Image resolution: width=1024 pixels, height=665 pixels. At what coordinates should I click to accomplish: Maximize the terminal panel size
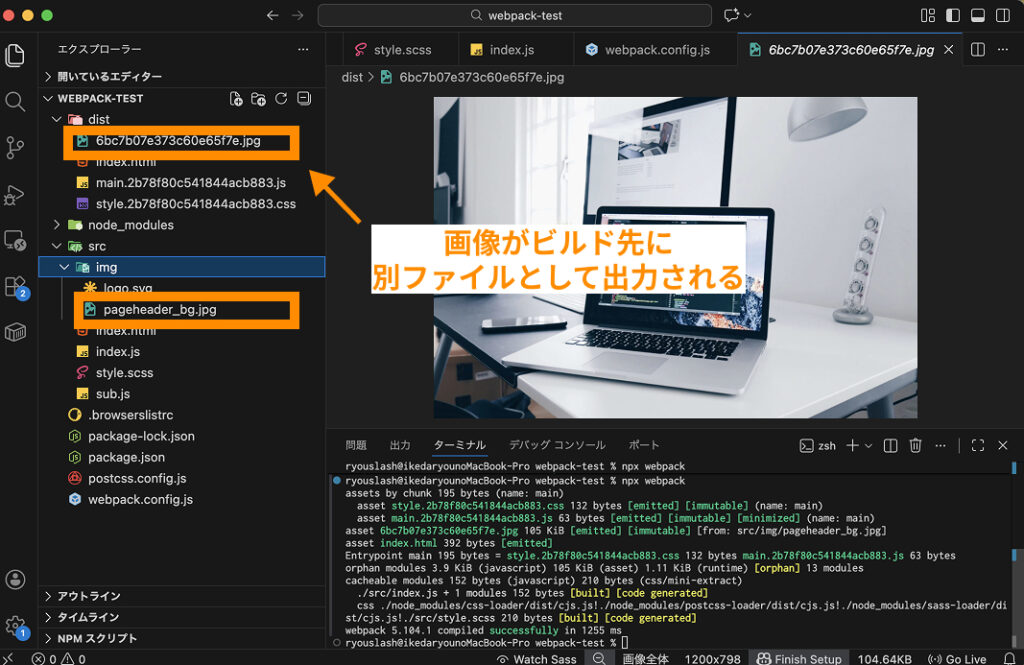point(978,446)
